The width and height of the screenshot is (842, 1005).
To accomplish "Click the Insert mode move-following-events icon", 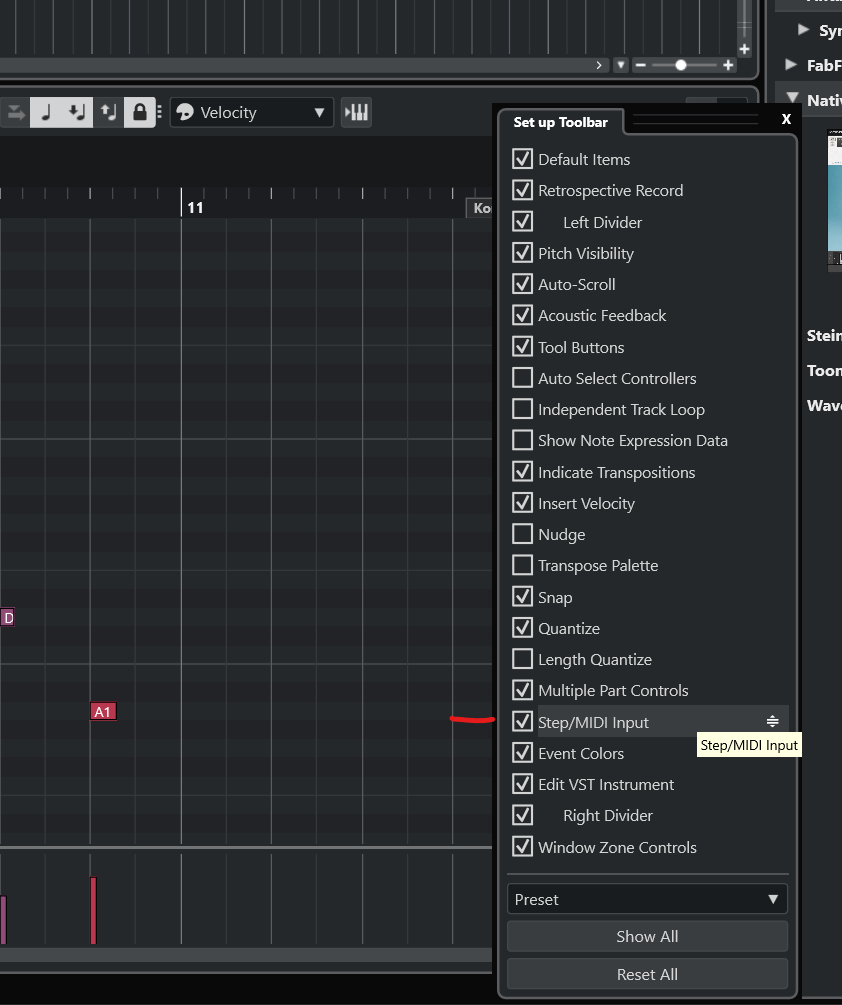I will (77, 112).
